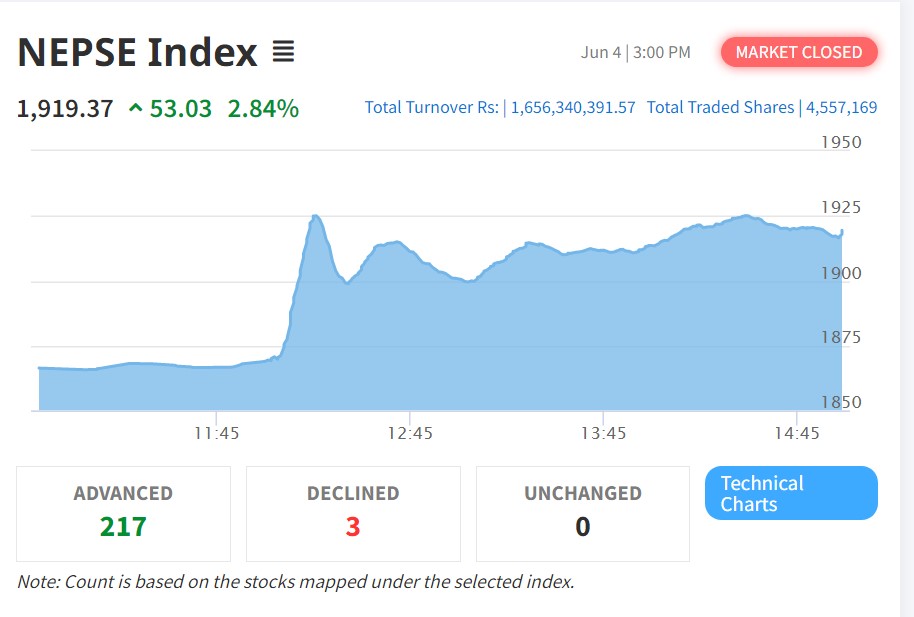Click the NEPSE Index heading
Image resolution: width=914 pixels, height=617 pixels.
(137, 52)
